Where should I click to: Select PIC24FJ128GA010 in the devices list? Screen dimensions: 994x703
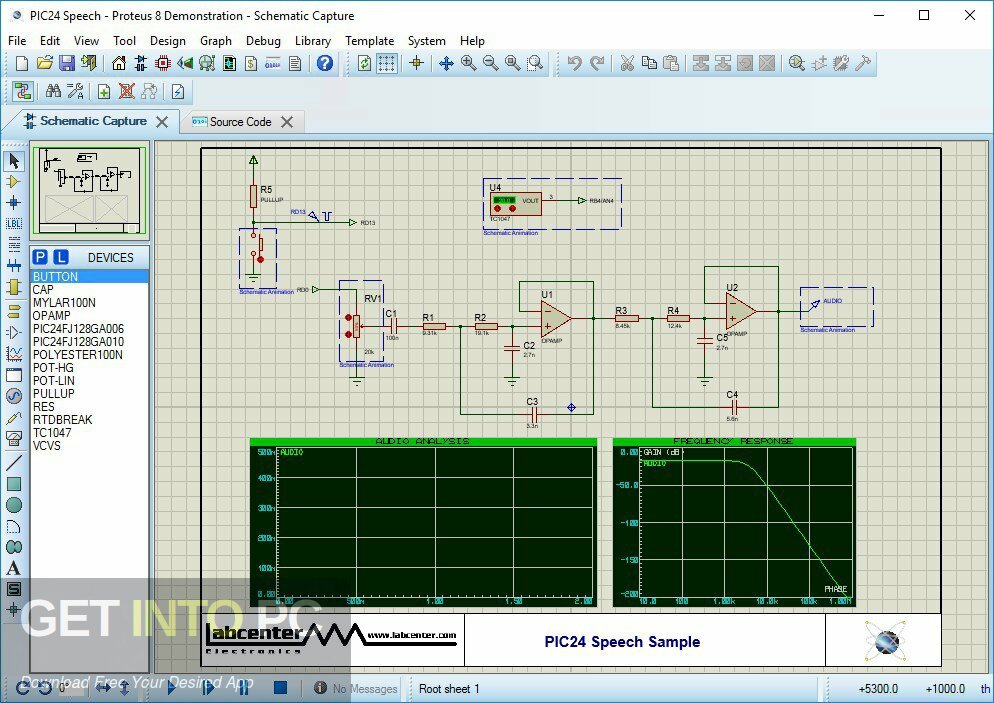pos(89,341)
